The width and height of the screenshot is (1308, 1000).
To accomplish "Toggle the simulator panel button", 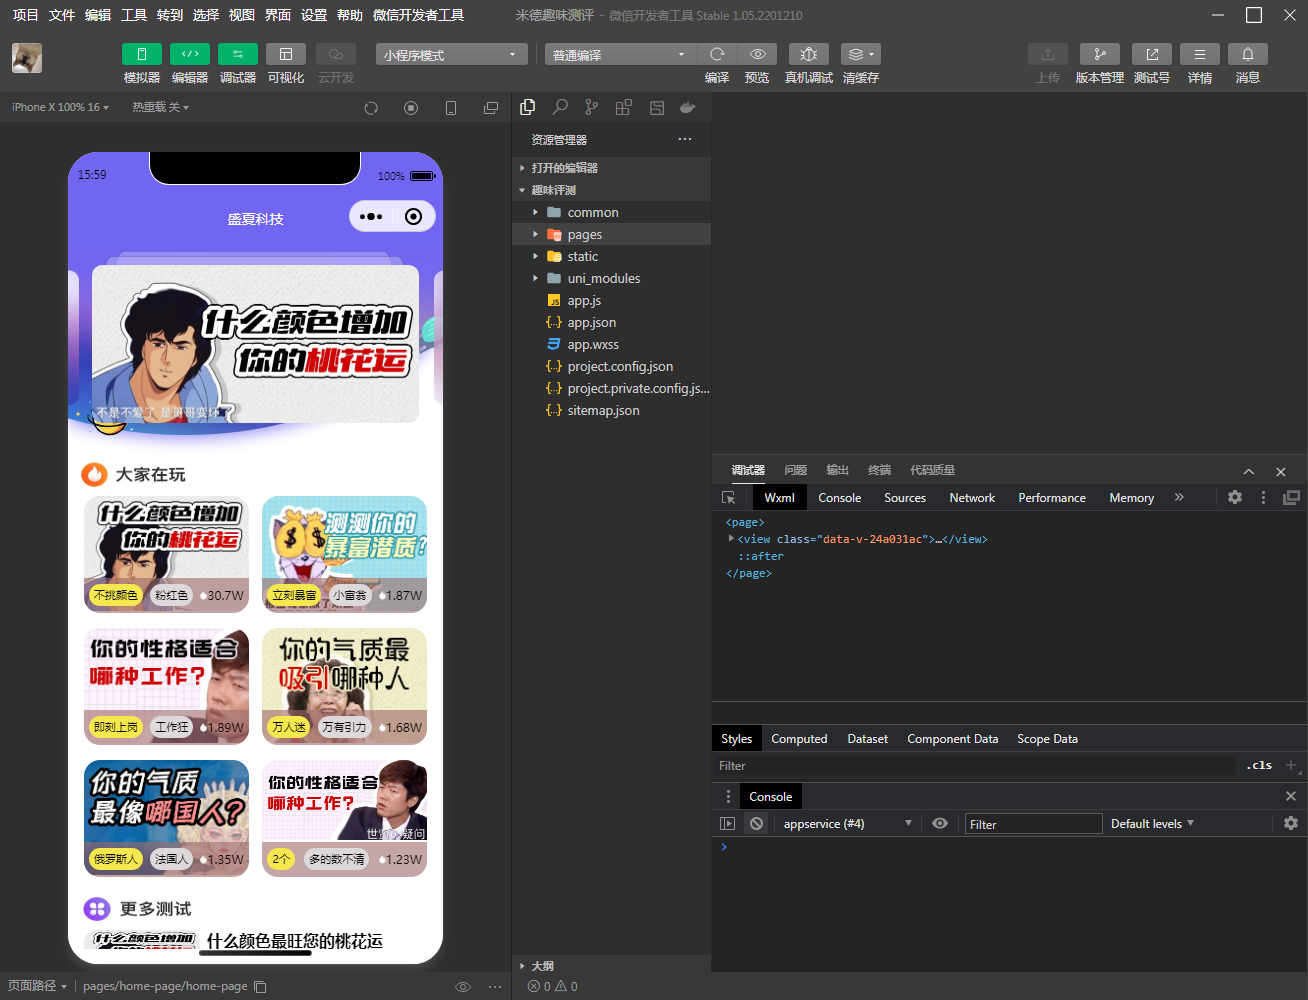I will click(142, 54).
